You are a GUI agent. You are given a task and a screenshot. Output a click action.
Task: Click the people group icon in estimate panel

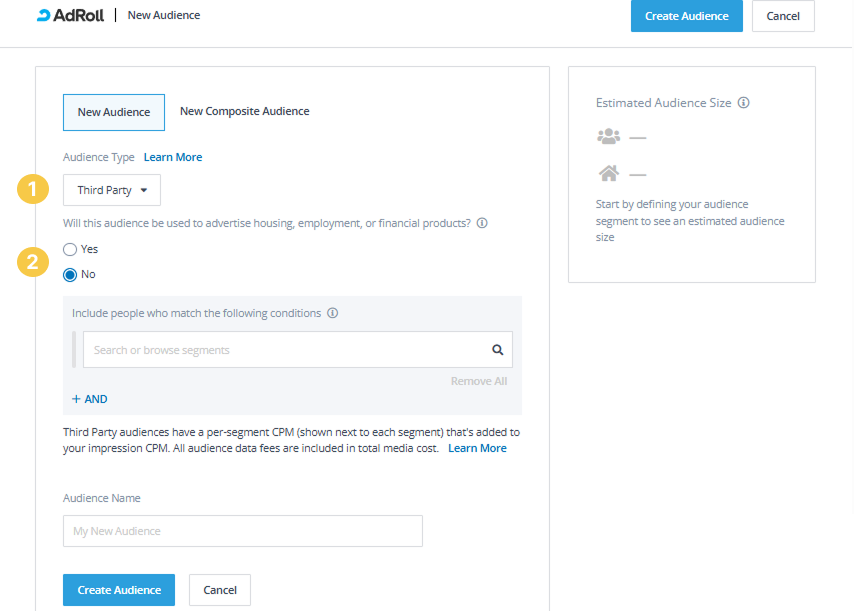[608, 136]
